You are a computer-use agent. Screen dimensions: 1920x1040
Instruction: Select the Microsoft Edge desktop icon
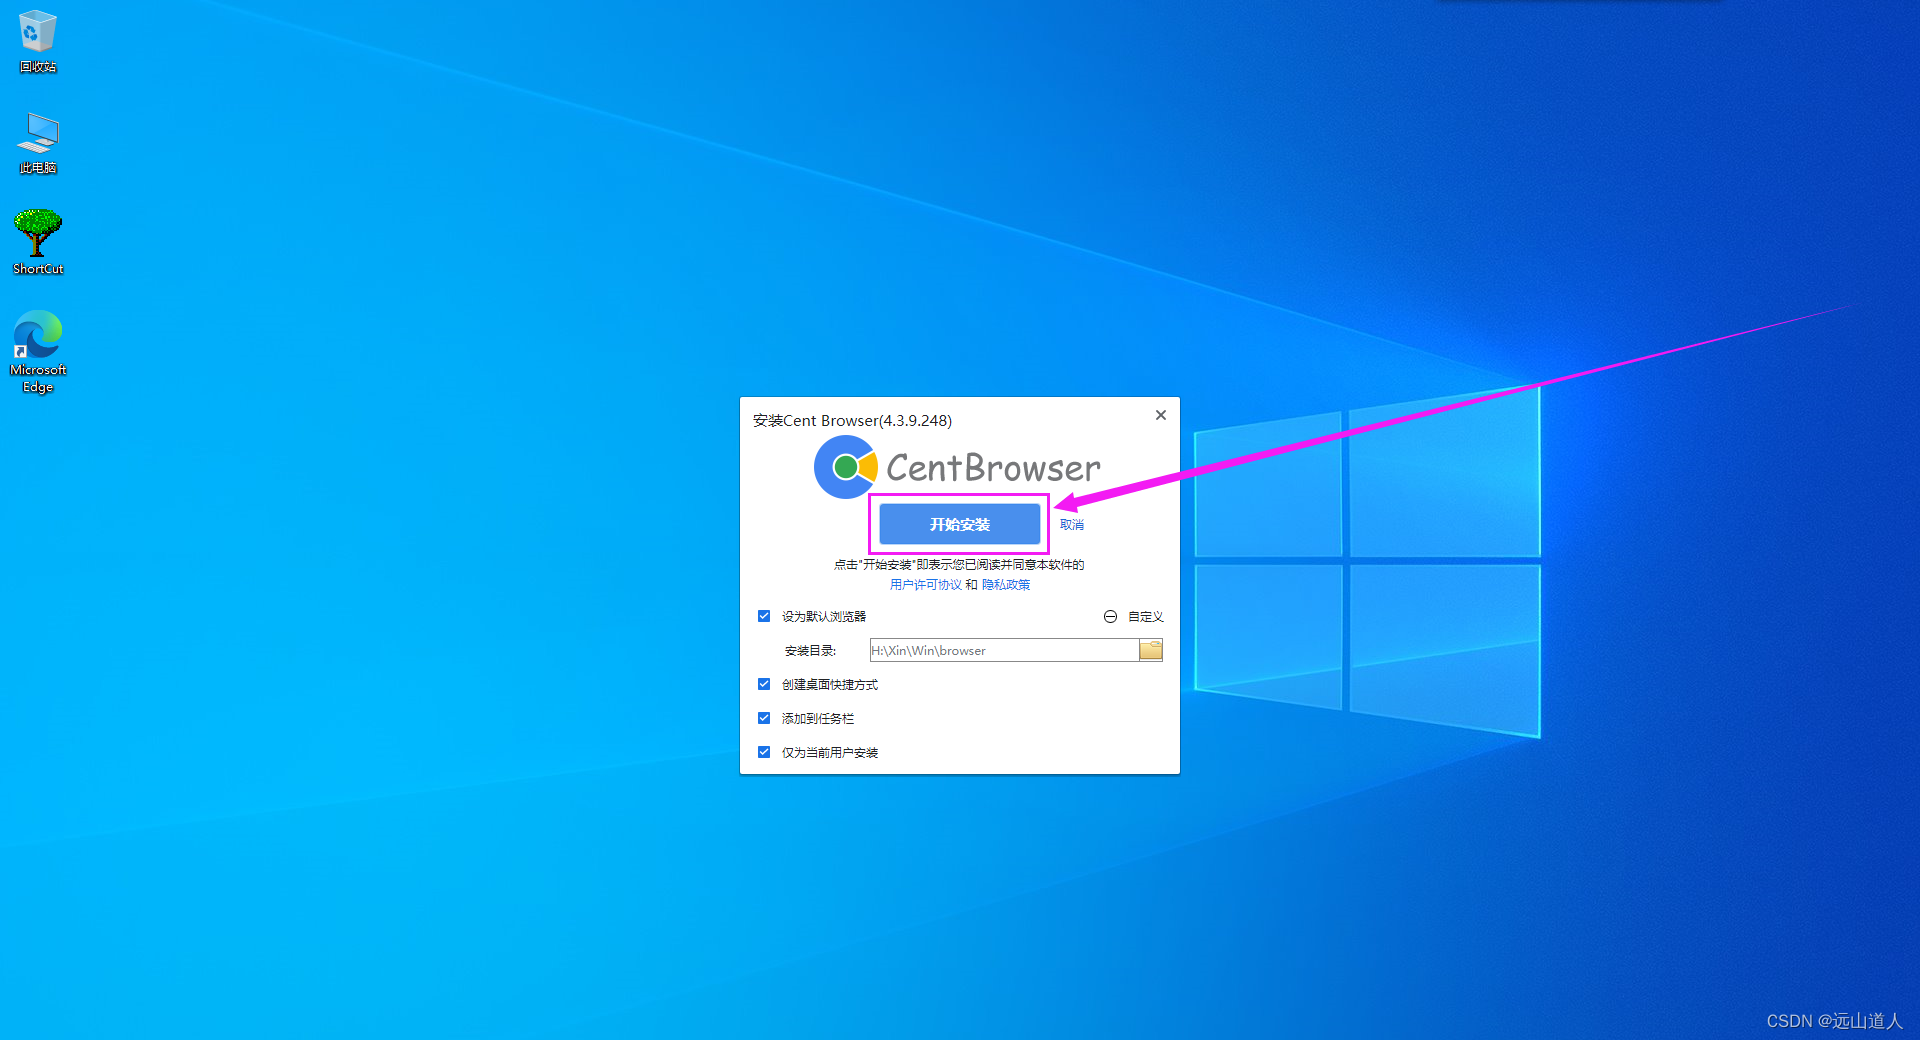pos(38,351)
